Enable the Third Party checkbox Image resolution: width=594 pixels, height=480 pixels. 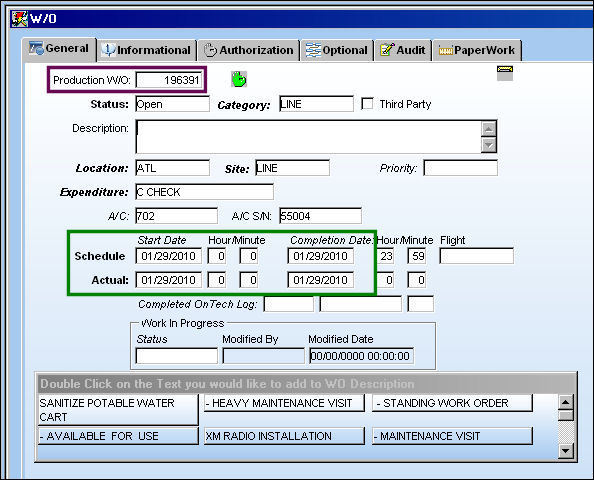click(x=367, y=104)
